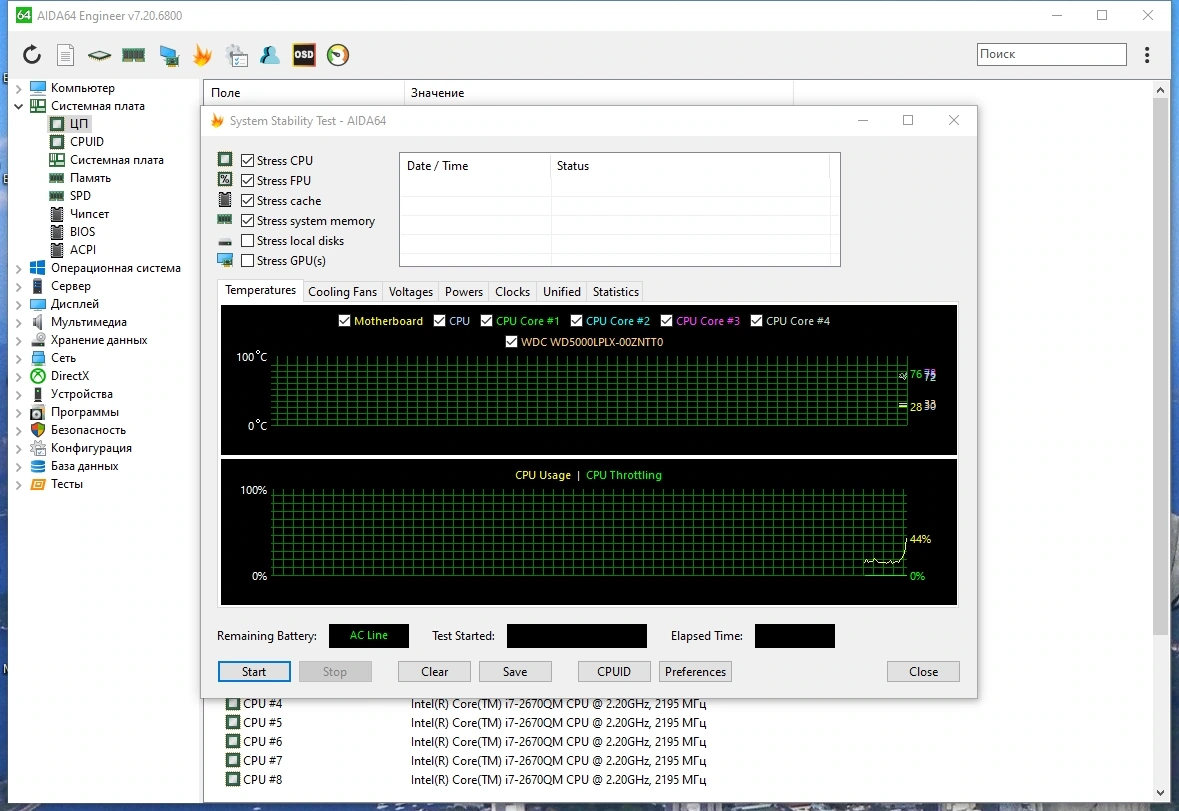Toggle Motherboard temperature graph checkbox
This screenshot has height=811, width=1179.
coord(344,321)
